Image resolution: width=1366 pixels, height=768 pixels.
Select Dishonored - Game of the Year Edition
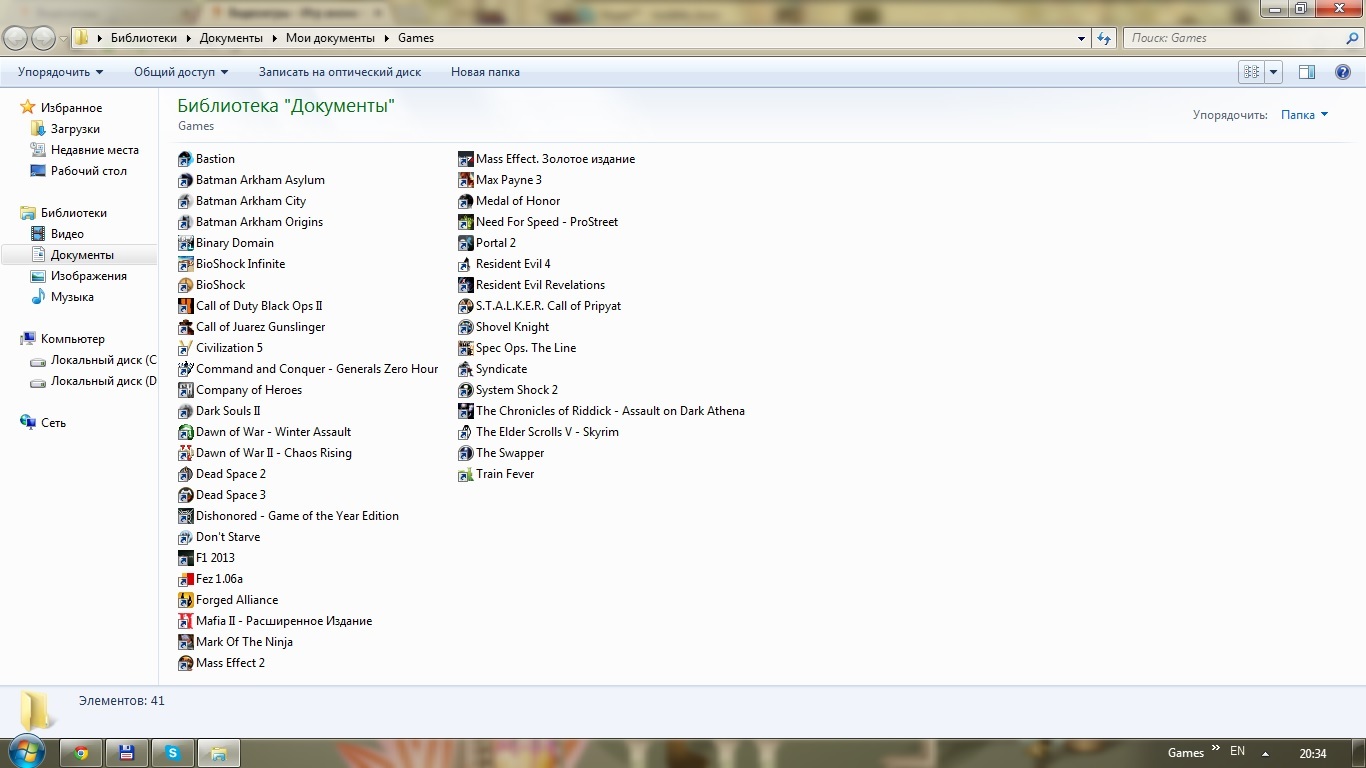click(297, 516)
